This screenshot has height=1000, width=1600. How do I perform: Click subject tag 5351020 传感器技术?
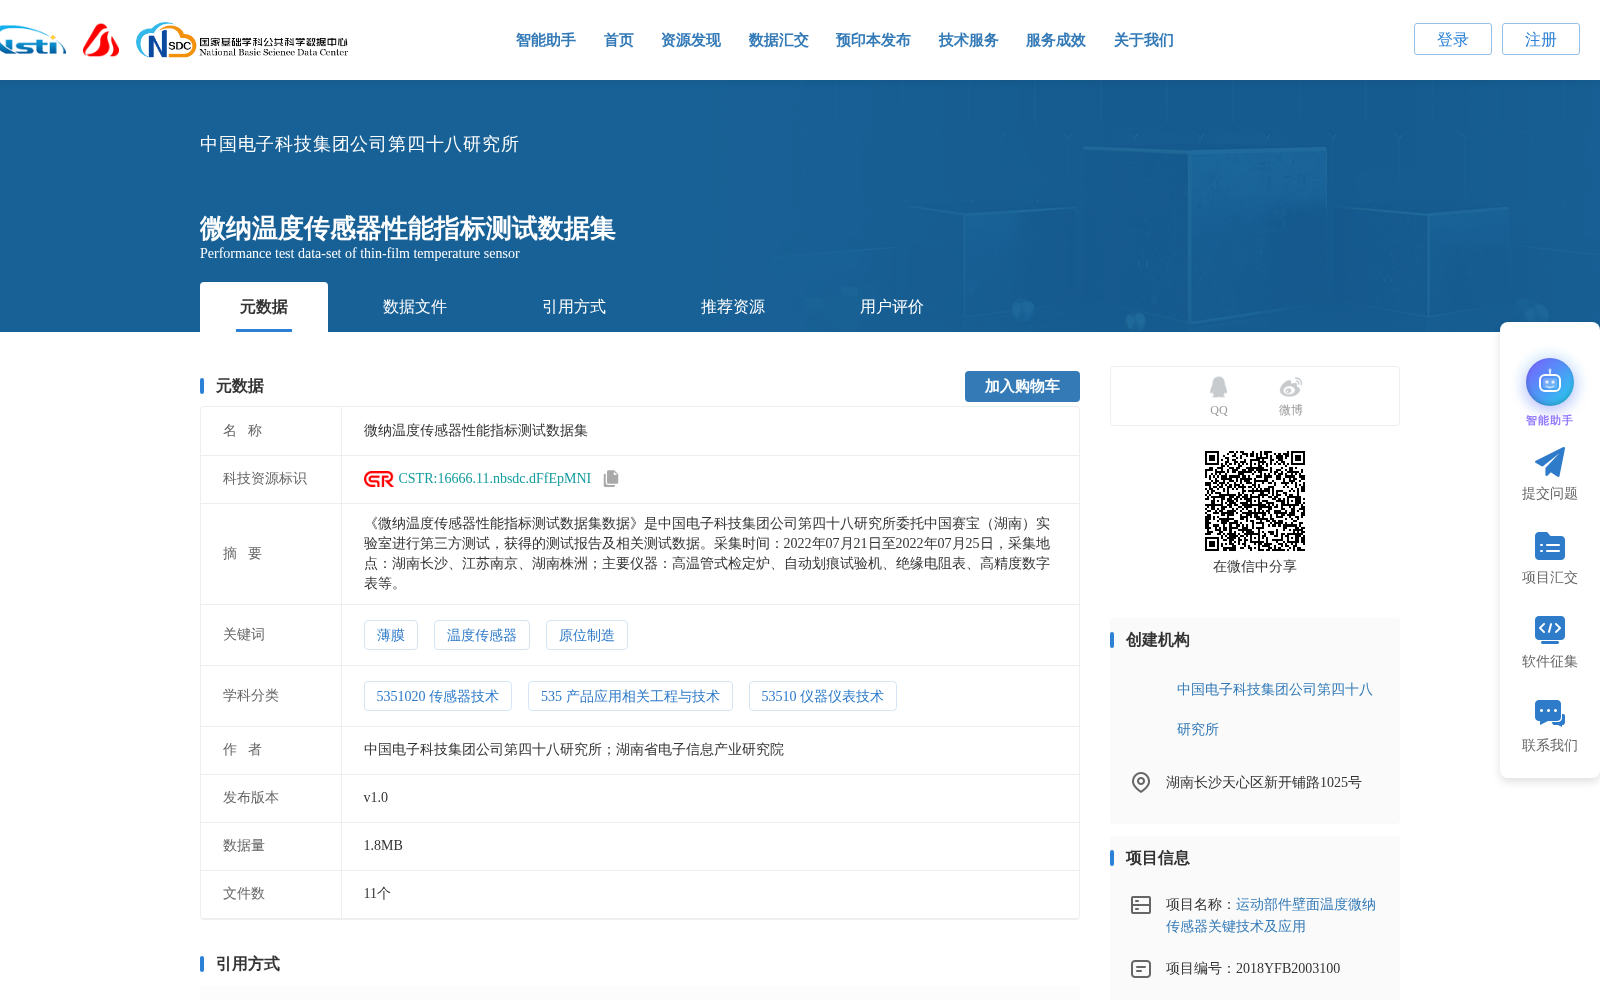pyautogui.click(x=438, y=696)
